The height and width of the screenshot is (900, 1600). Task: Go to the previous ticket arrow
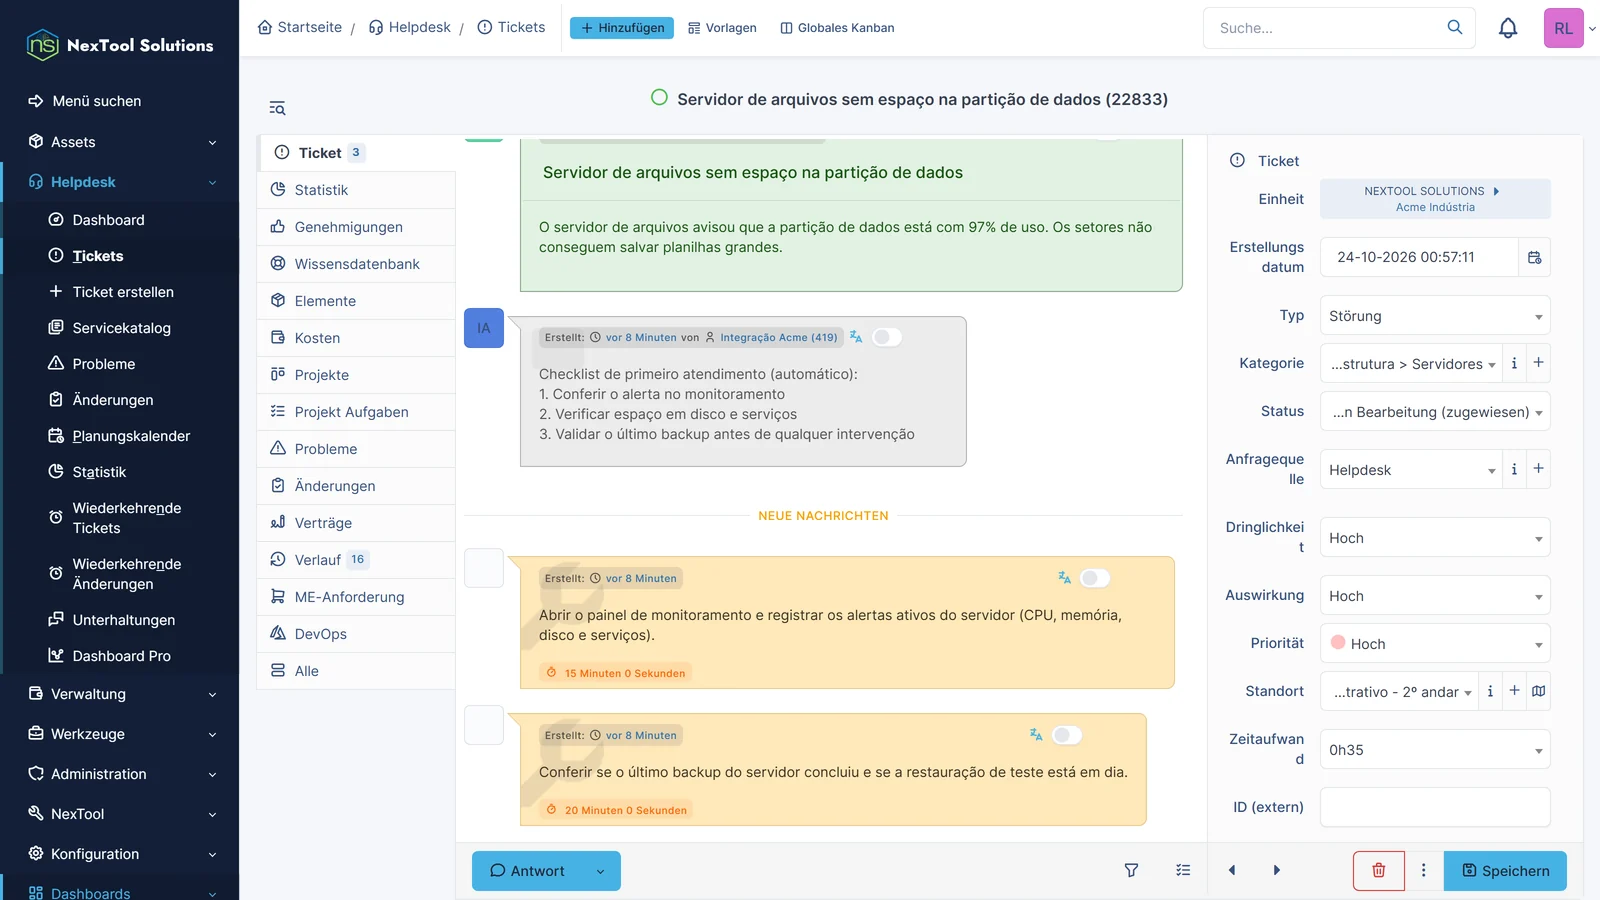pos(1232,870)
